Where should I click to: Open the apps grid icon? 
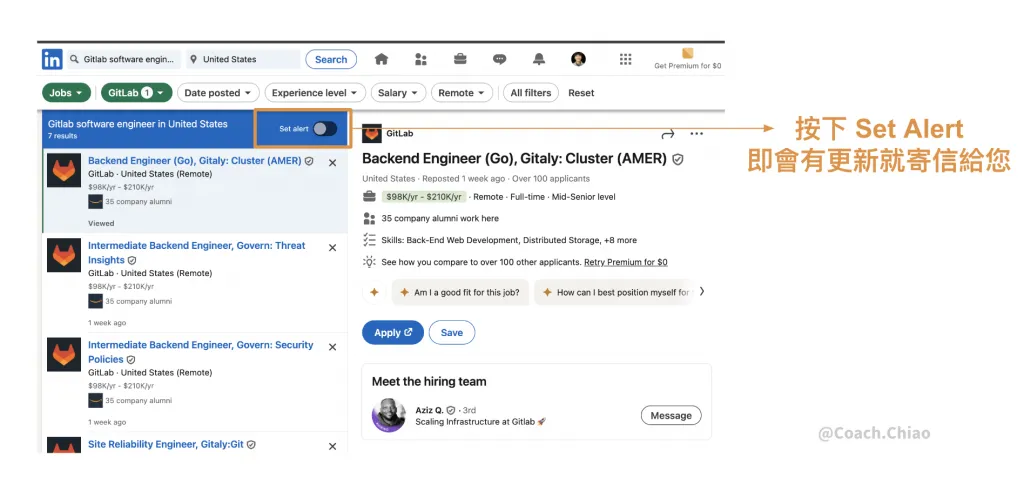pyautogui.click(x=626, y=59)
